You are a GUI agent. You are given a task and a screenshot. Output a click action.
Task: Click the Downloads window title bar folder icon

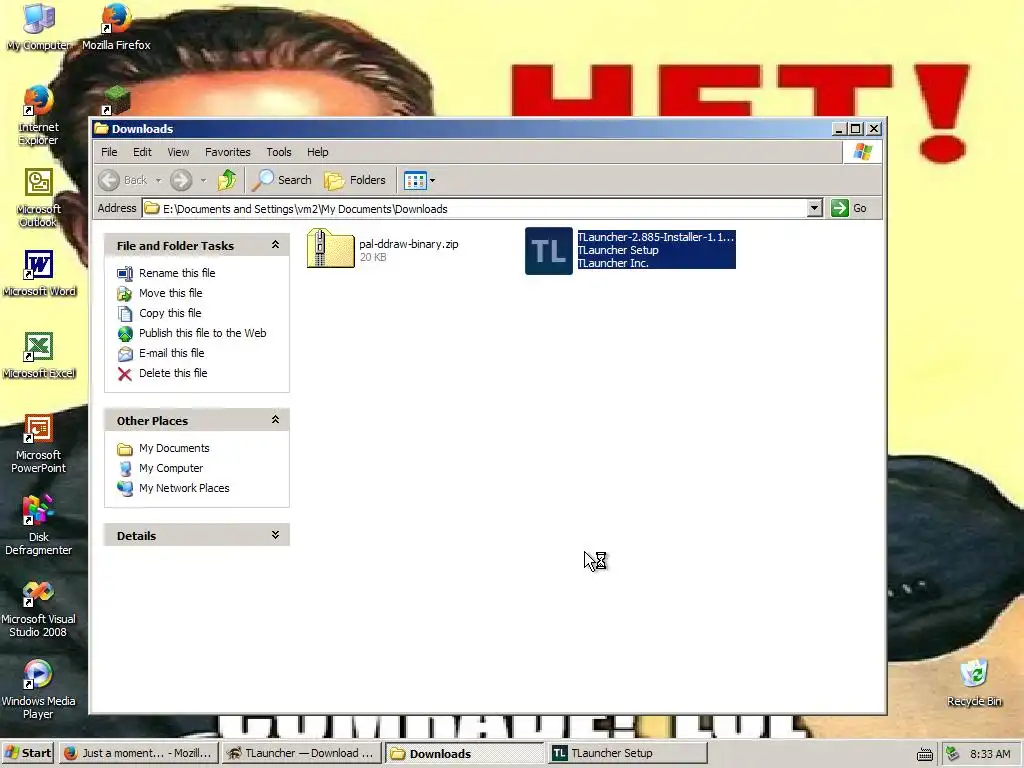click(101, 128)
